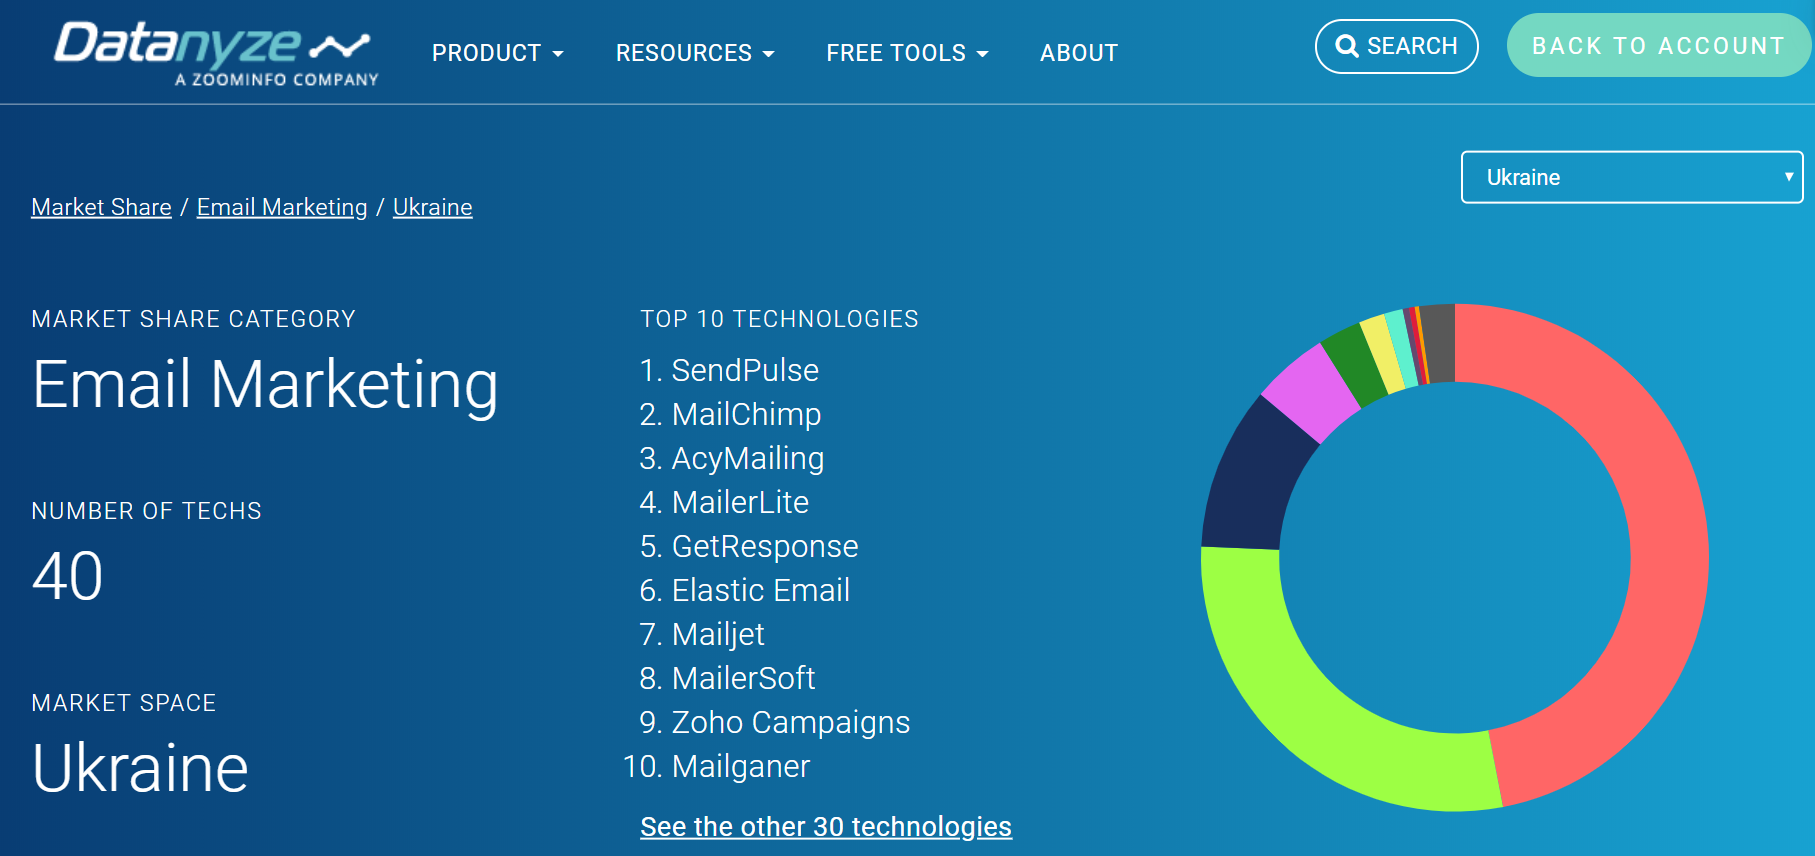The image size is (1815, 856).
Task: Select GetResponse in the top 10 list
Action: [x=765, y=546]
